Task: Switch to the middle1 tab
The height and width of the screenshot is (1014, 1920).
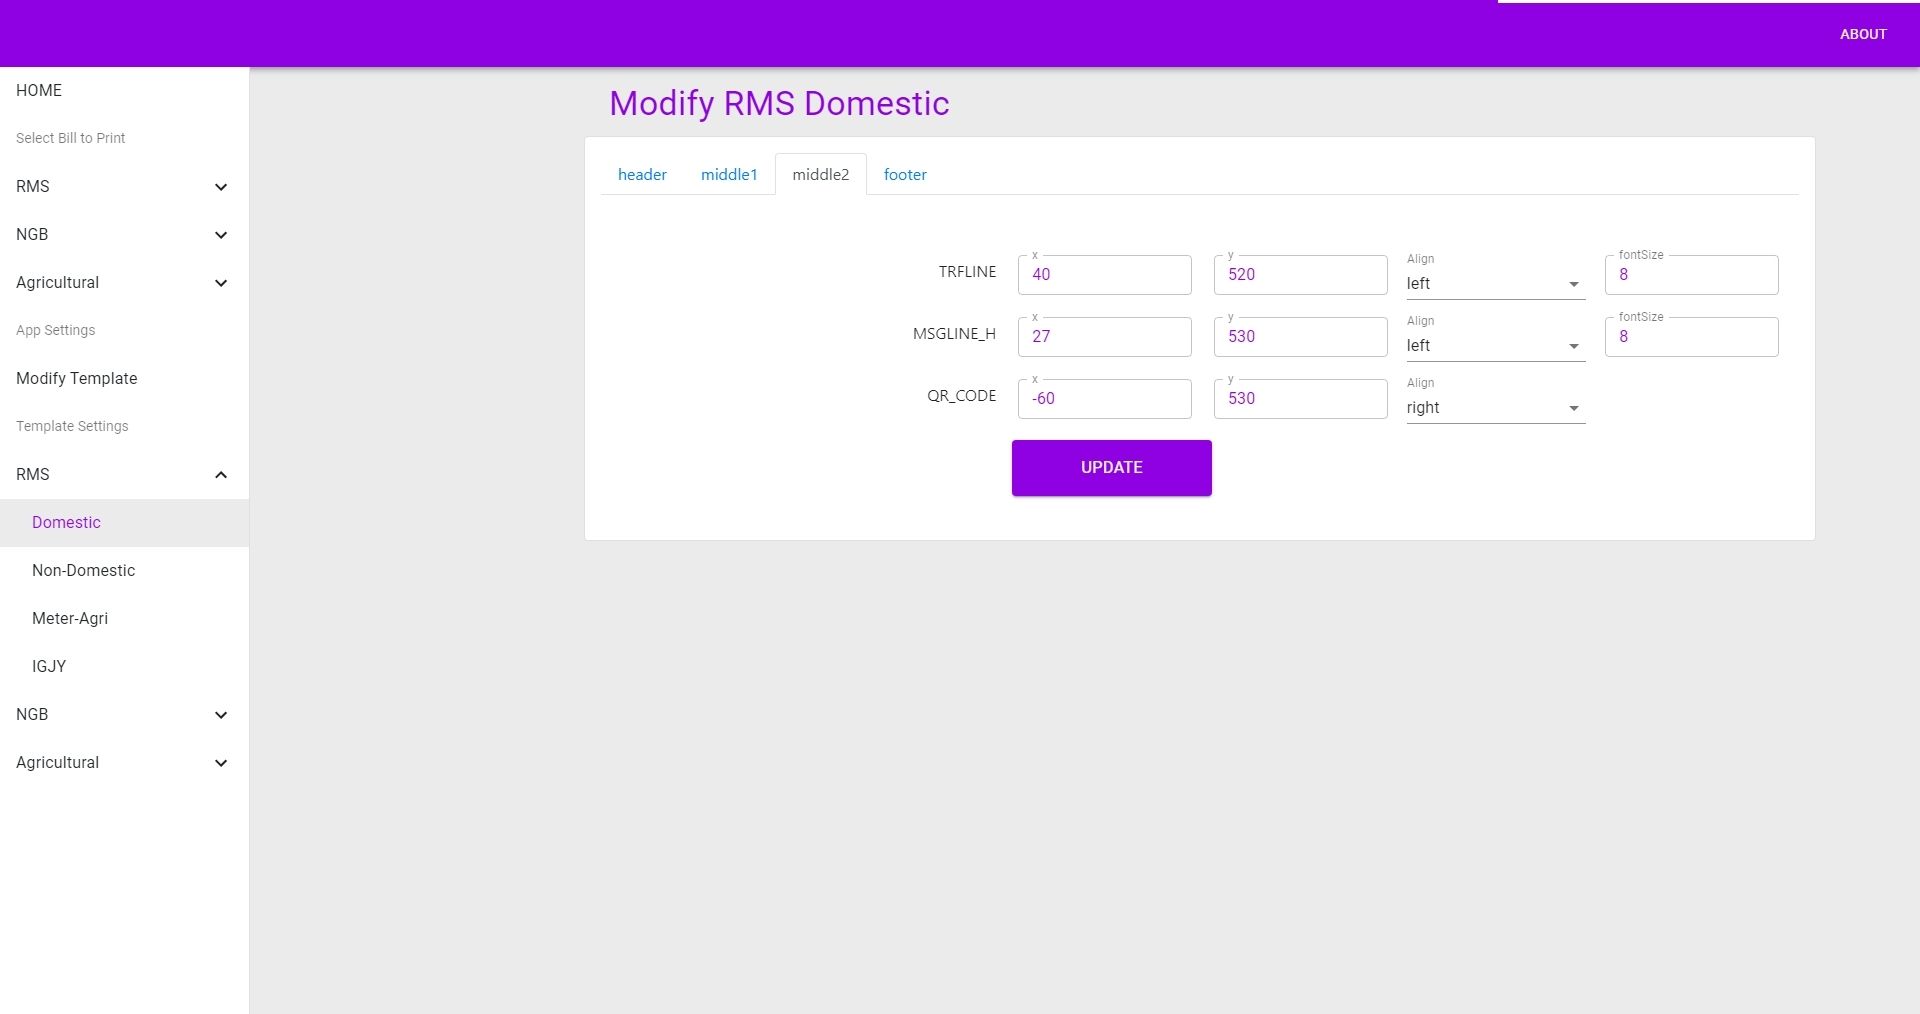Action: pos(729,175)
